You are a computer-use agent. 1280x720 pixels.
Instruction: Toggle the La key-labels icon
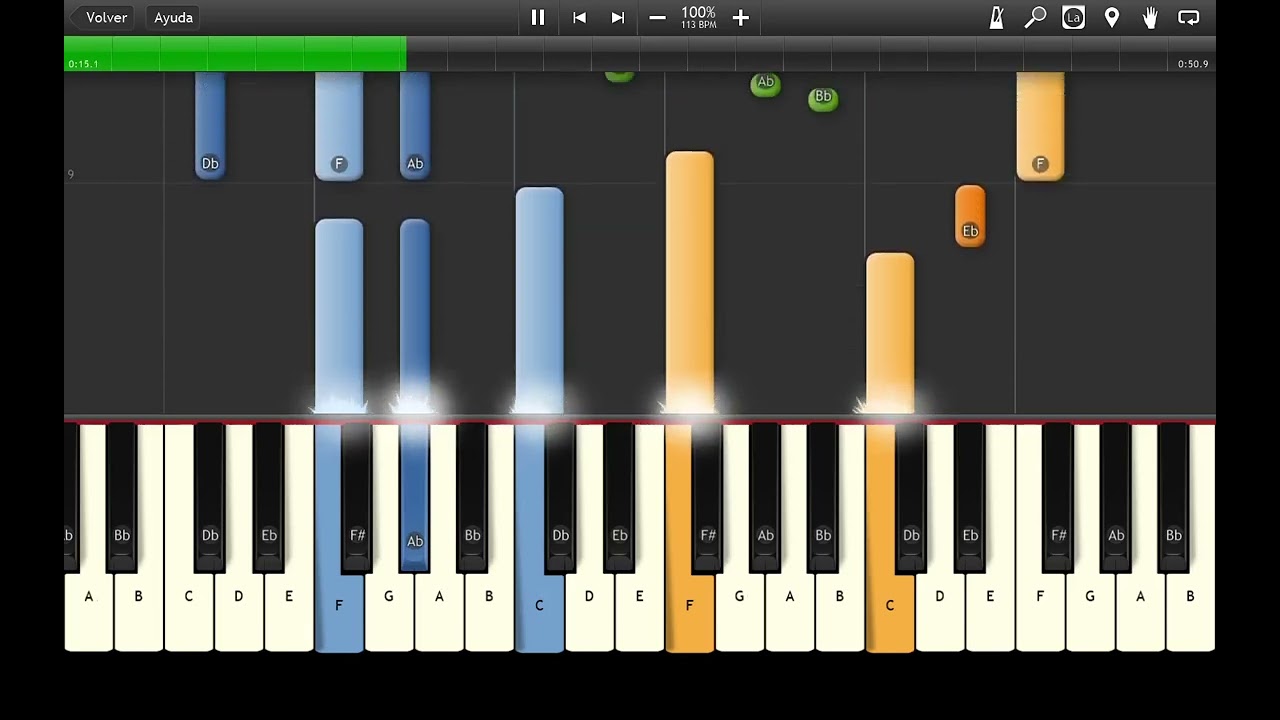coord(1073,17)
